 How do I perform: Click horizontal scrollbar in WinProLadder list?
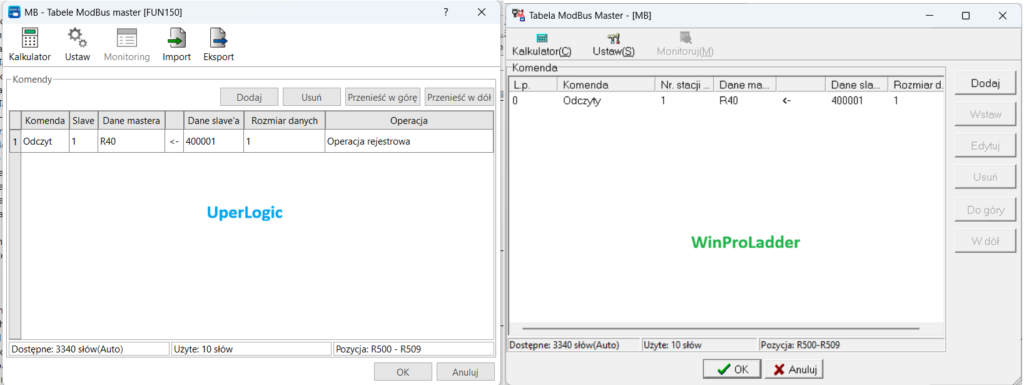point(720,329)
